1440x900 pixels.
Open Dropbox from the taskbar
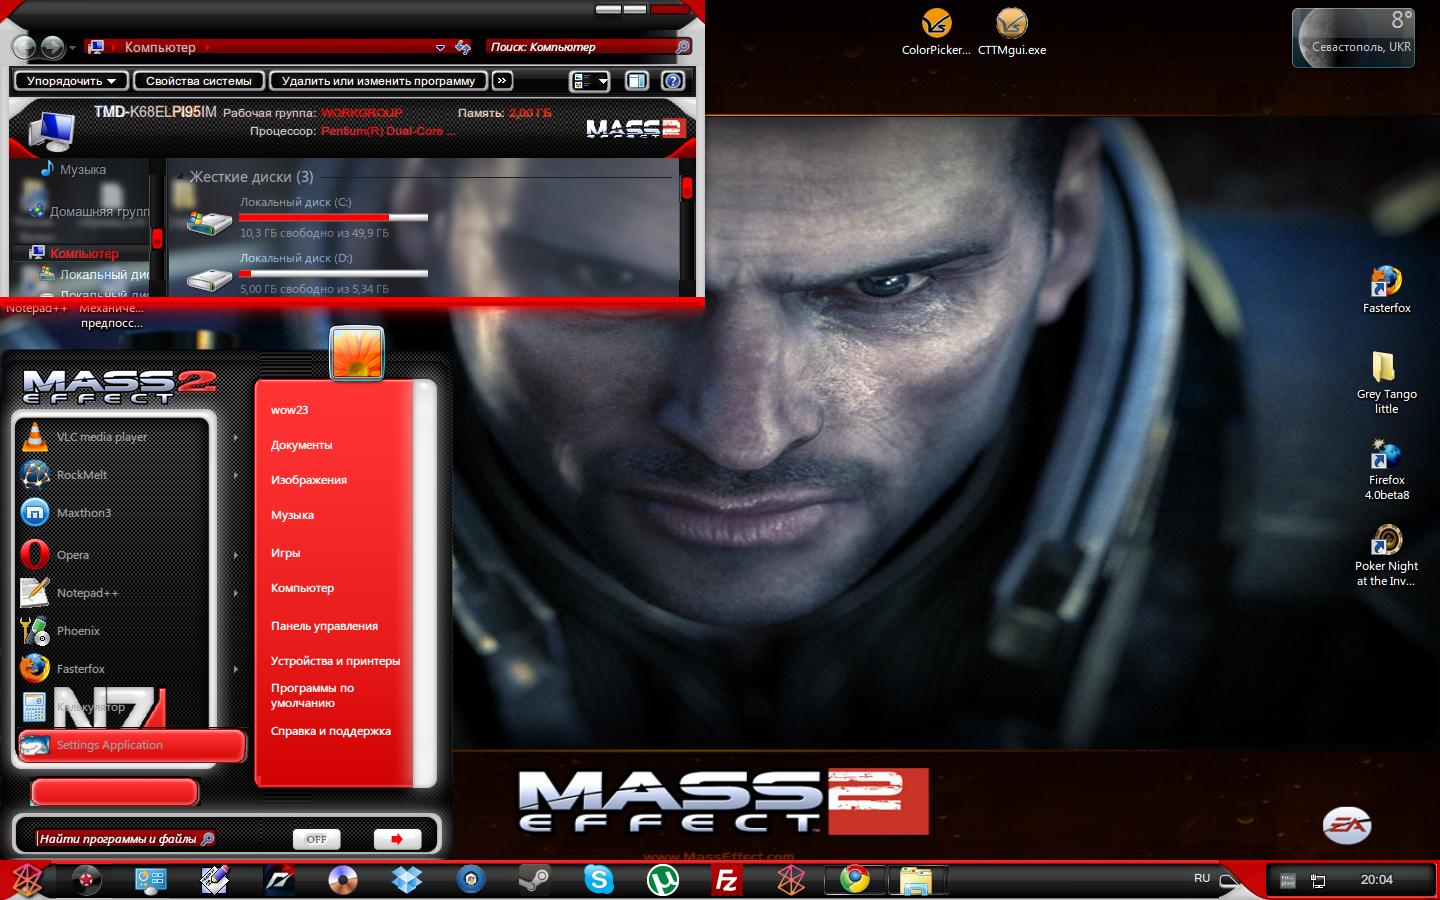407,880
